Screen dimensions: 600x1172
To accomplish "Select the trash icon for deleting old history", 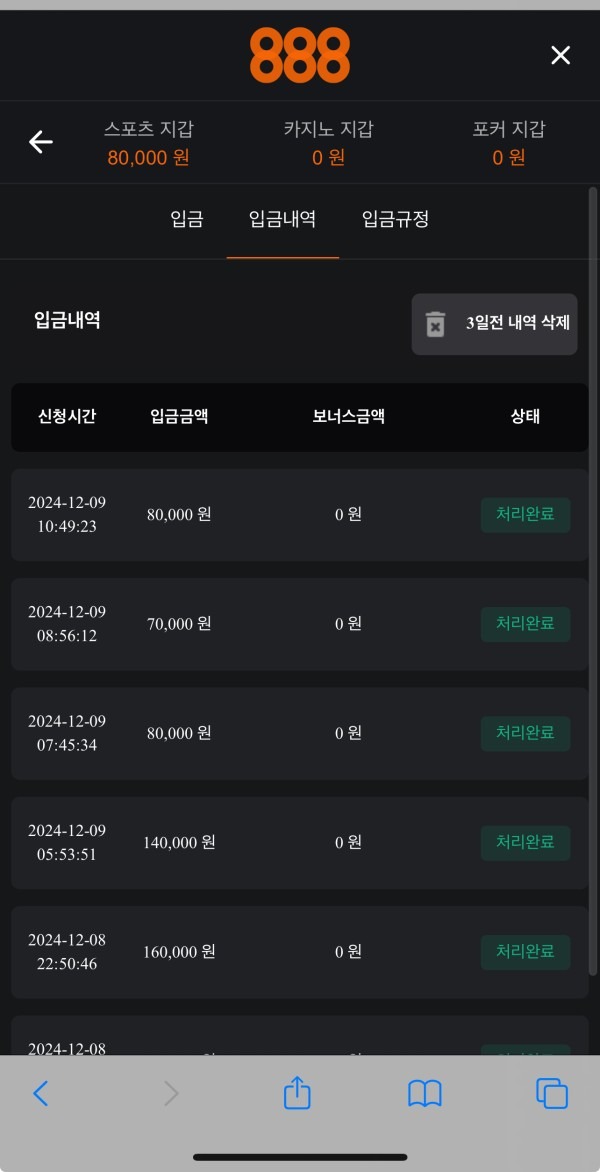I will pyautogui.click(x=435, y=324).
